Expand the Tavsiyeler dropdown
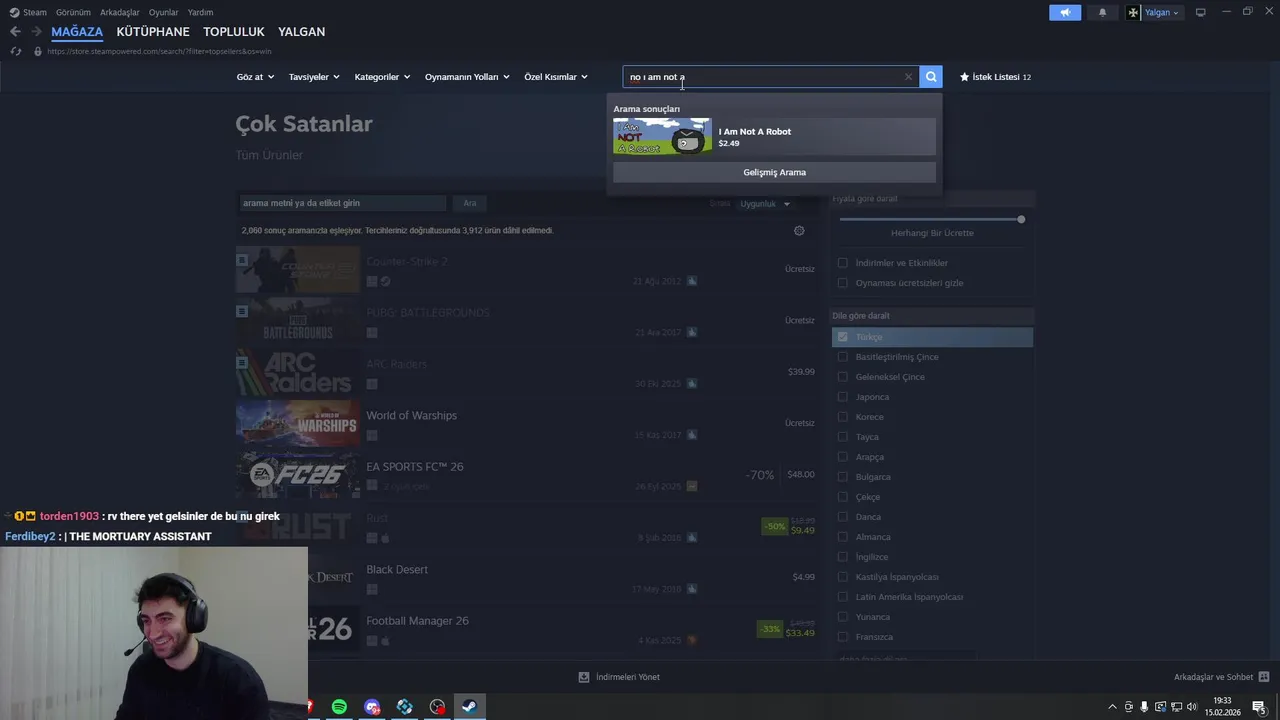This screenshot has height=720, width=1280. pos(314,77)
